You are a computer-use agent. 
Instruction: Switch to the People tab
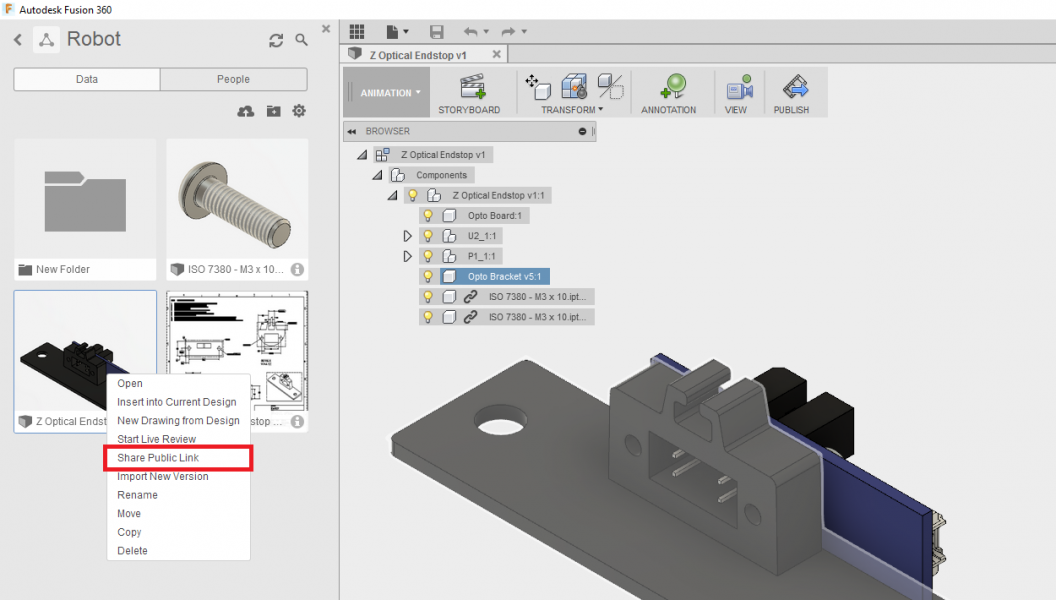tap(233, 79)
